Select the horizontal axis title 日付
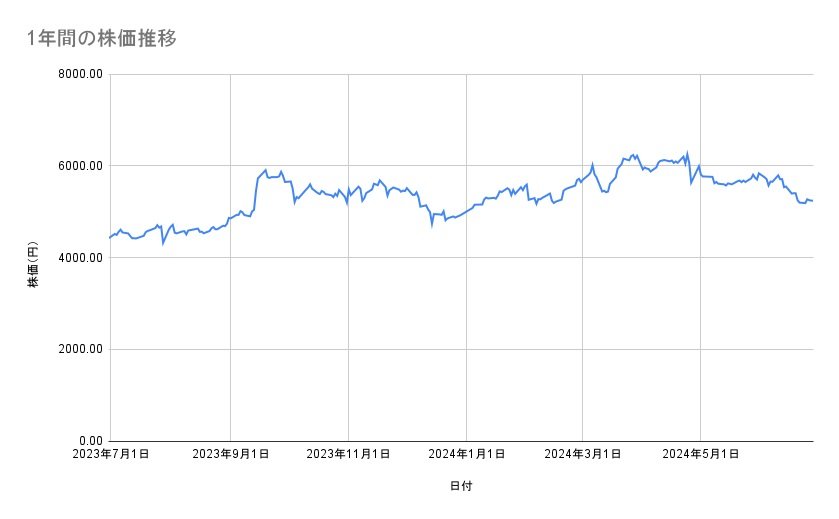The height and width of the screenshot is (519, 839). (x=461, y=486)
